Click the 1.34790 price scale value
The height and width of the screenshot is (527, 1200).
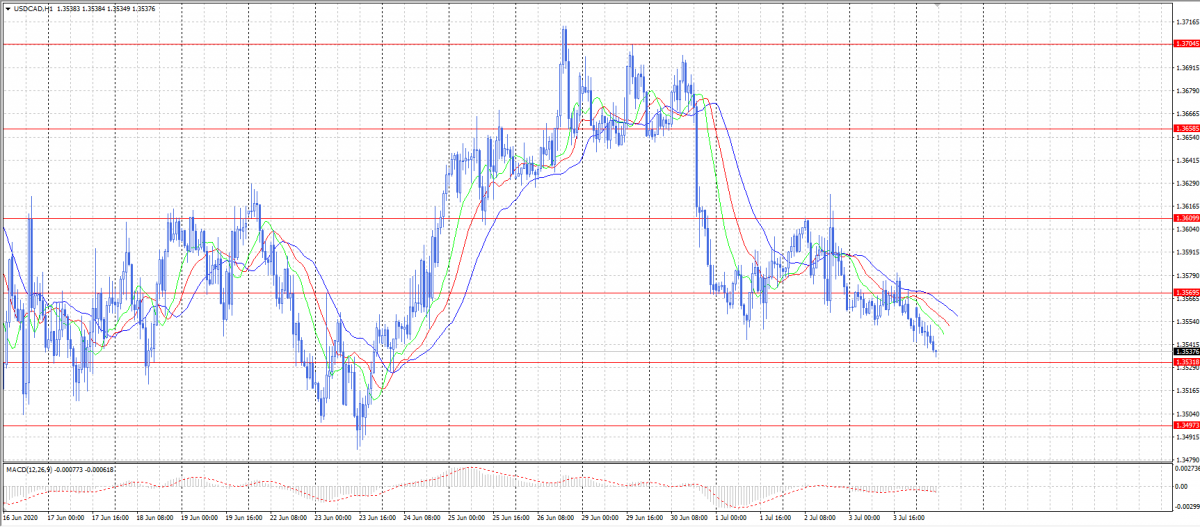pyautogui.click(x=1188, y=460)
